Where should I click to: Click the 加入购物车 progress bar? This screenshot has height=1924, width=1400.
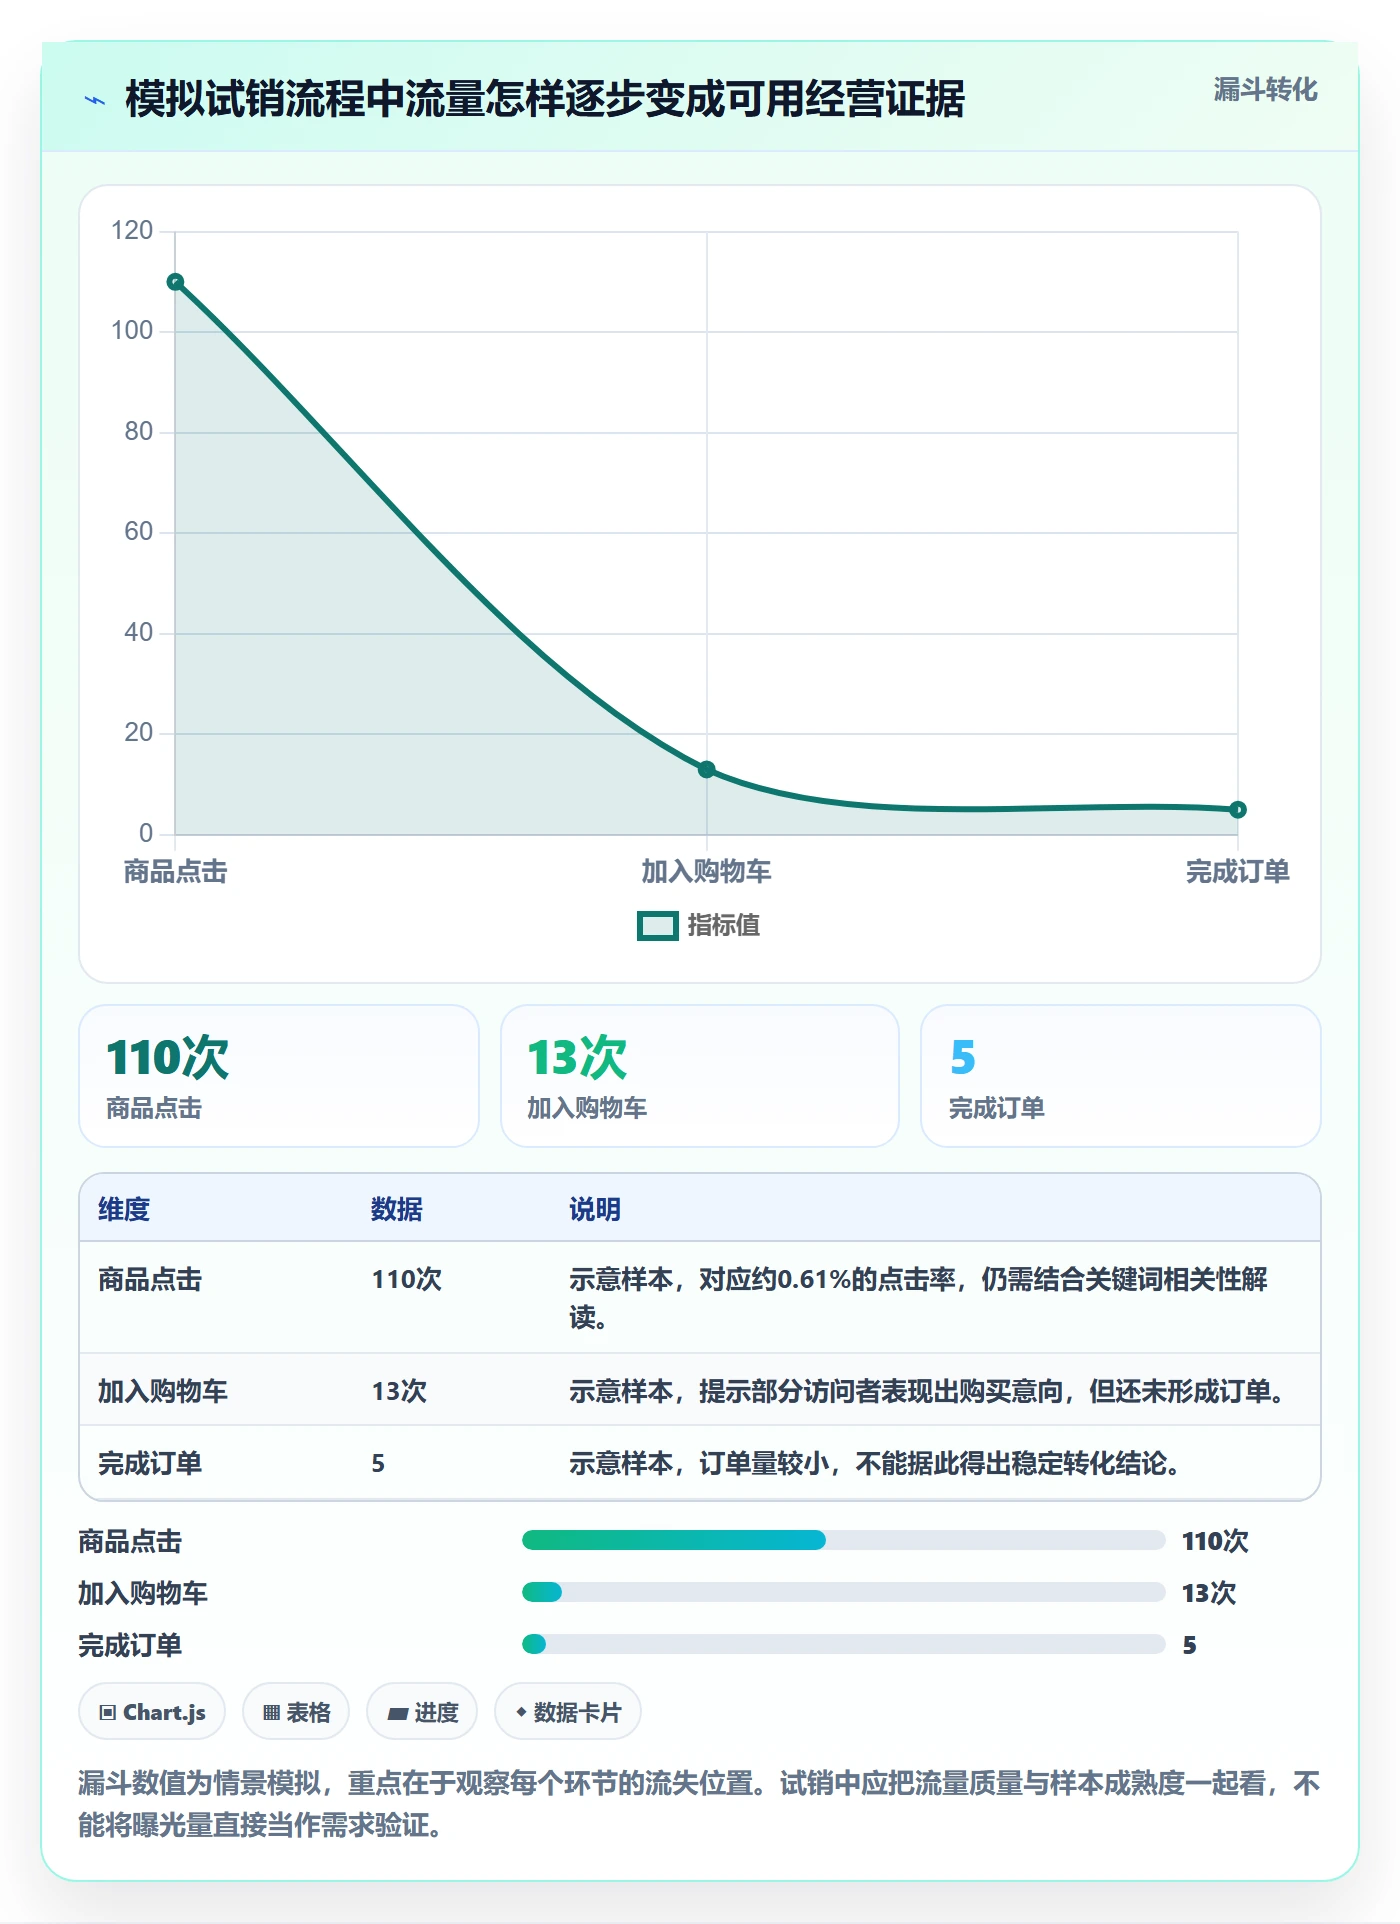coord(844,1592)
